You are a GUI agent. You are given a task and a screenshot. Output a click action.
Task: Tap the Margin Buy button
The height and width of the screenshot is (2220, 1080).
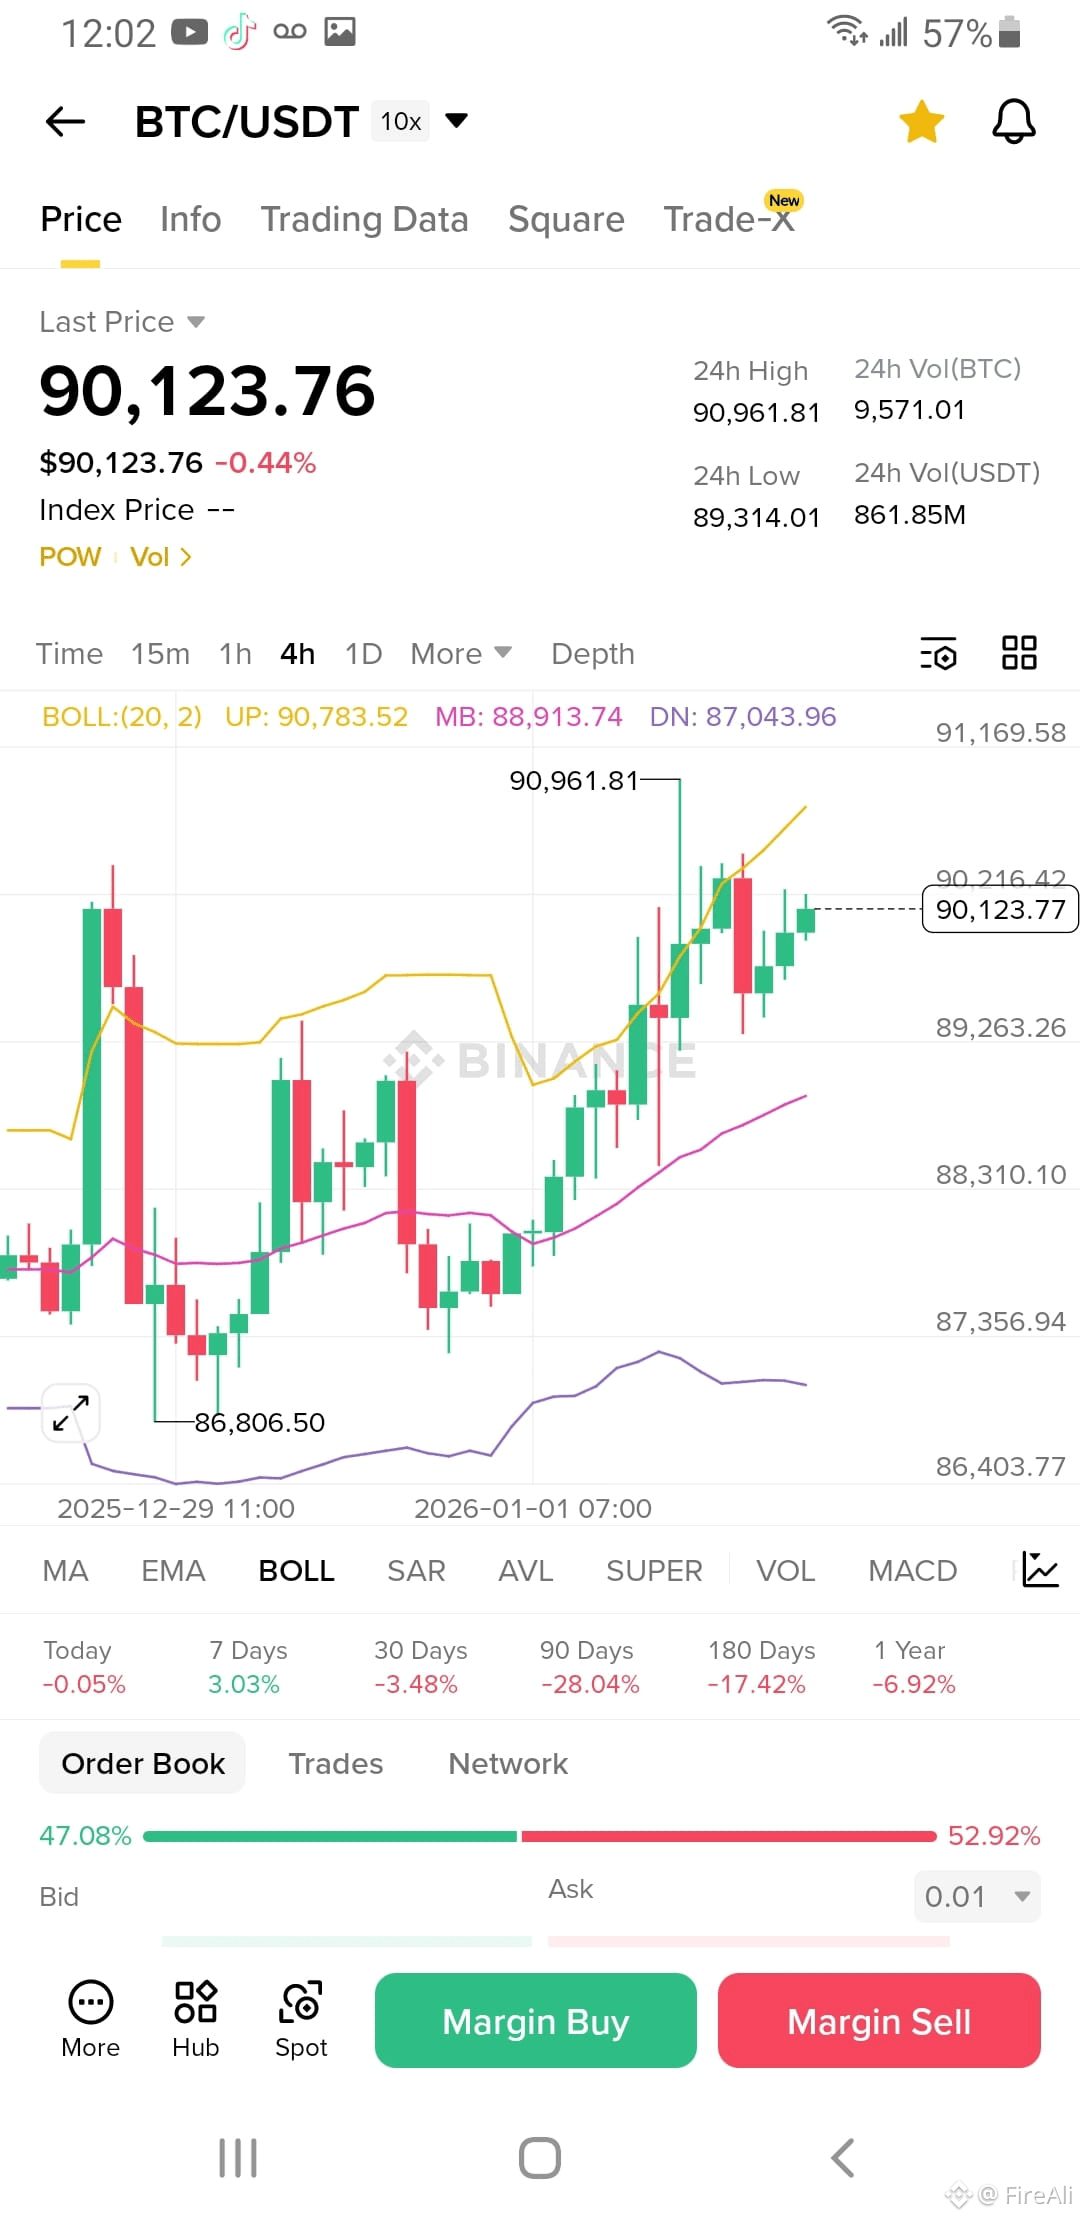click(536, 2020)
